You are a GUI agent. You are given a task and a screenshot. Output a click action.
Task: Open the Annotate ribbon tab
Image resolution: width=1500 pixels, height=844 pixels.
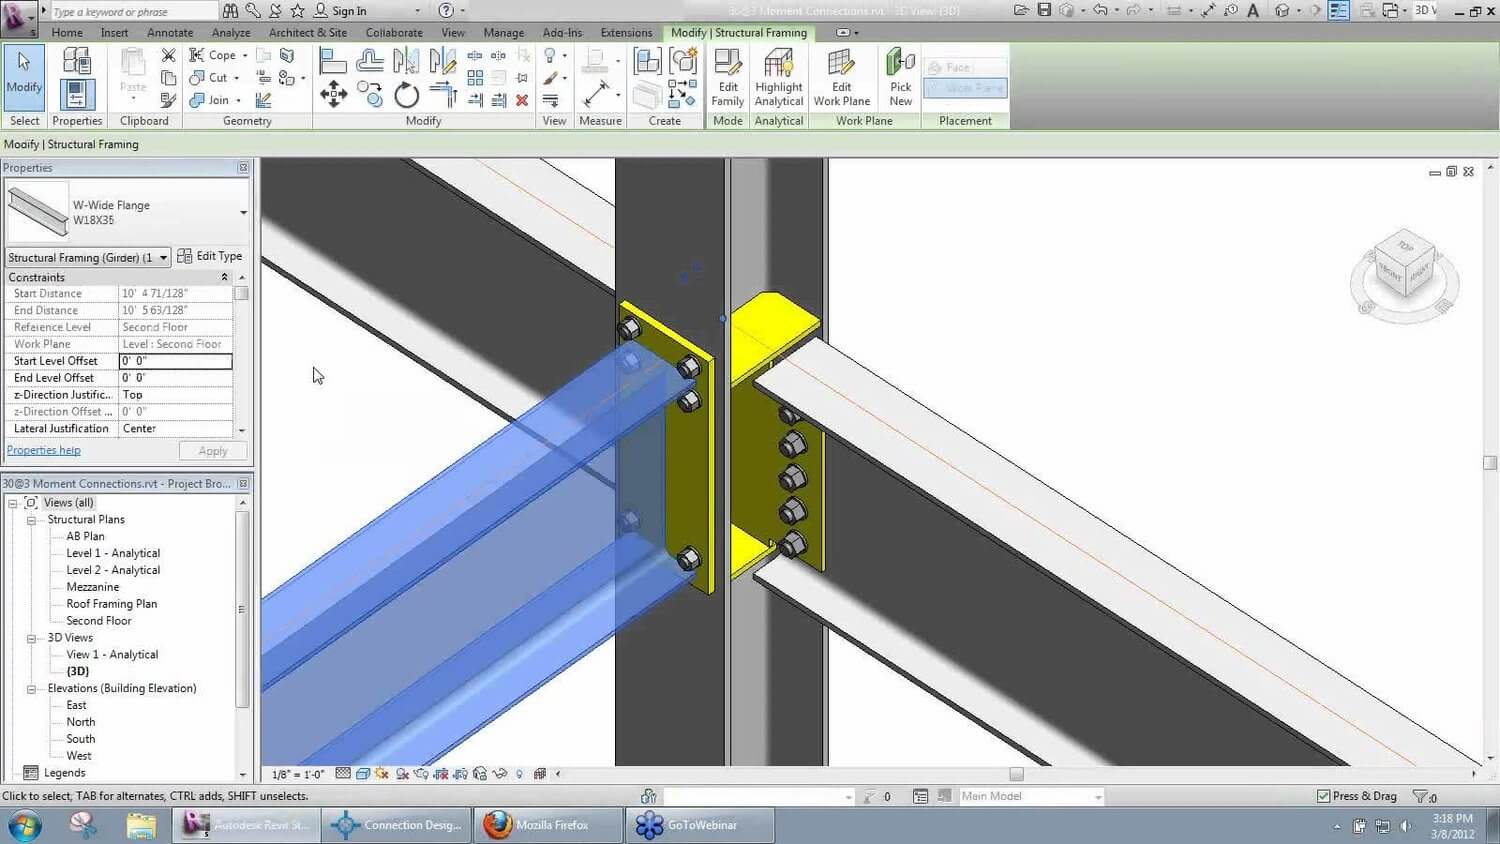pyautogui.click(x=170, y=33)
